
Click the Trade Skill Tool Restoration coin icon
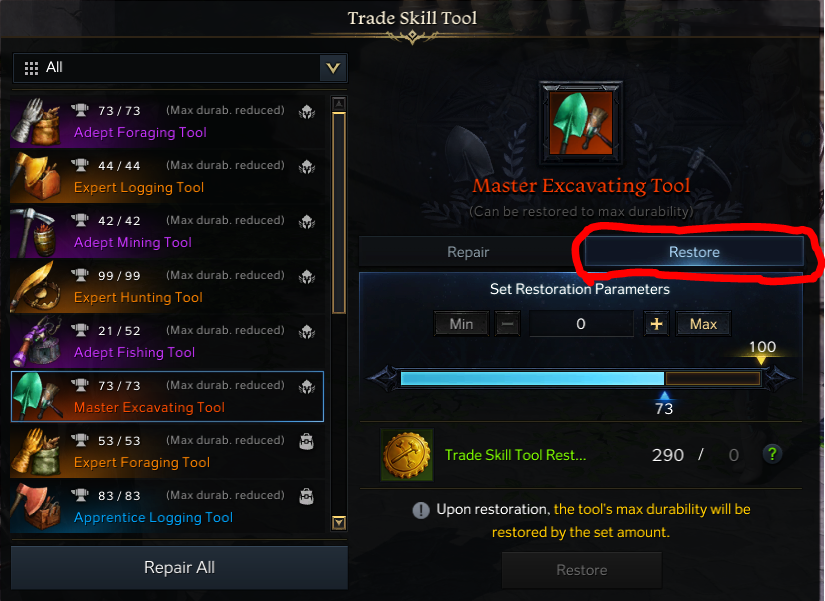407,455
